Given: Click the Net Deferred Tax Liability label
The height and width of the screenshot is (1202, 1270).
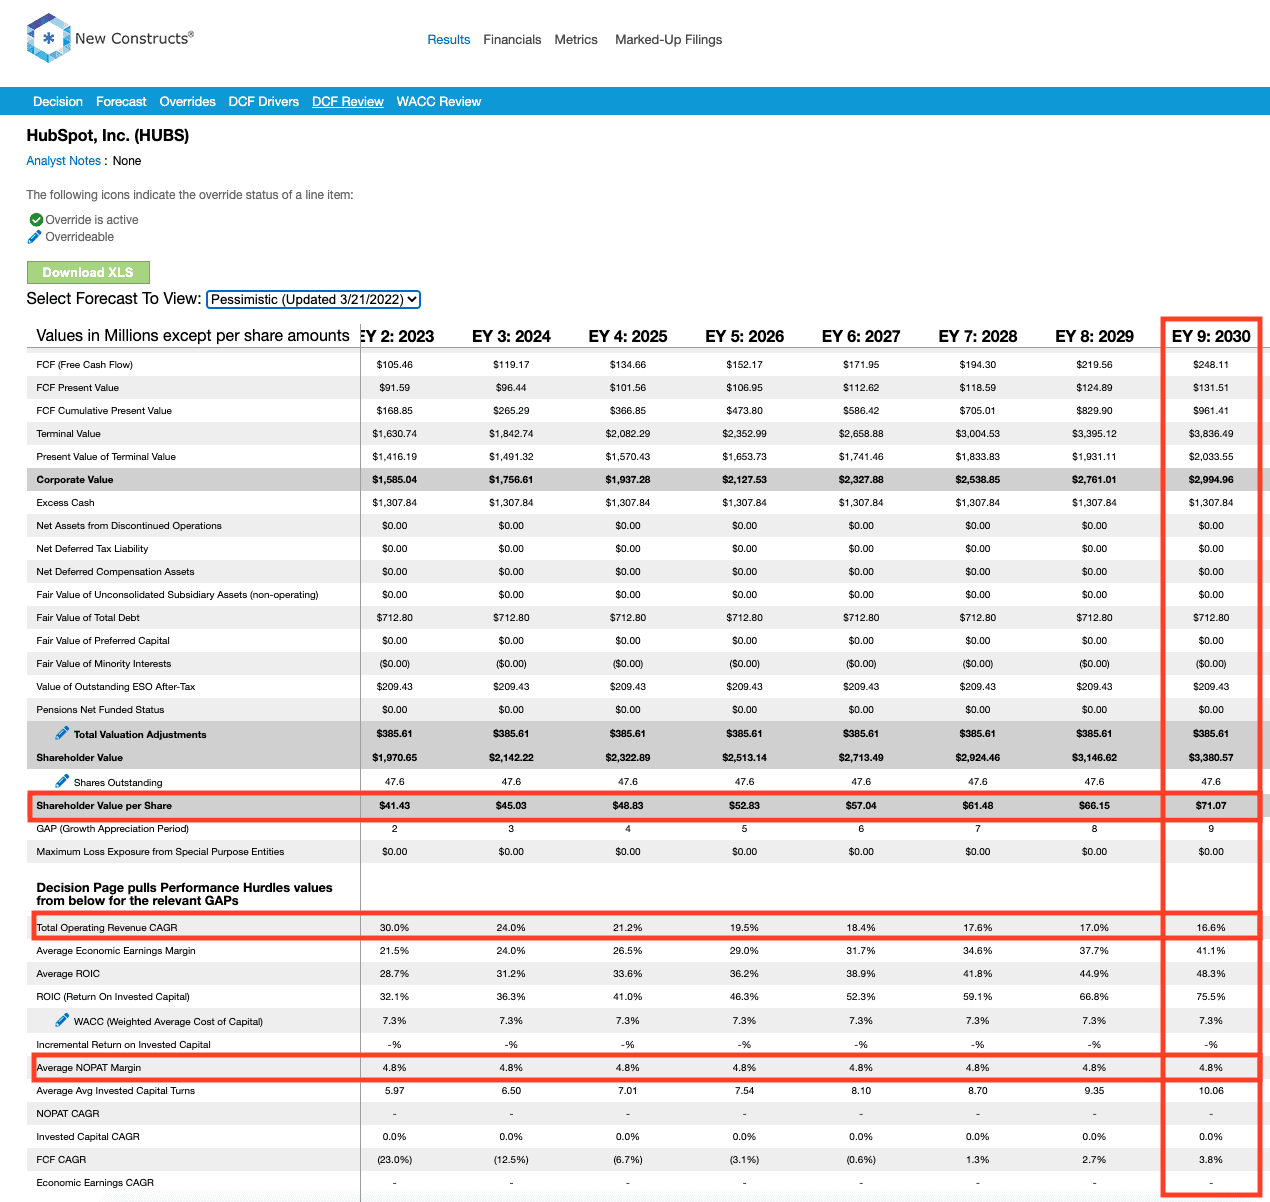Looking at the screenshot, I should (92, 549).
